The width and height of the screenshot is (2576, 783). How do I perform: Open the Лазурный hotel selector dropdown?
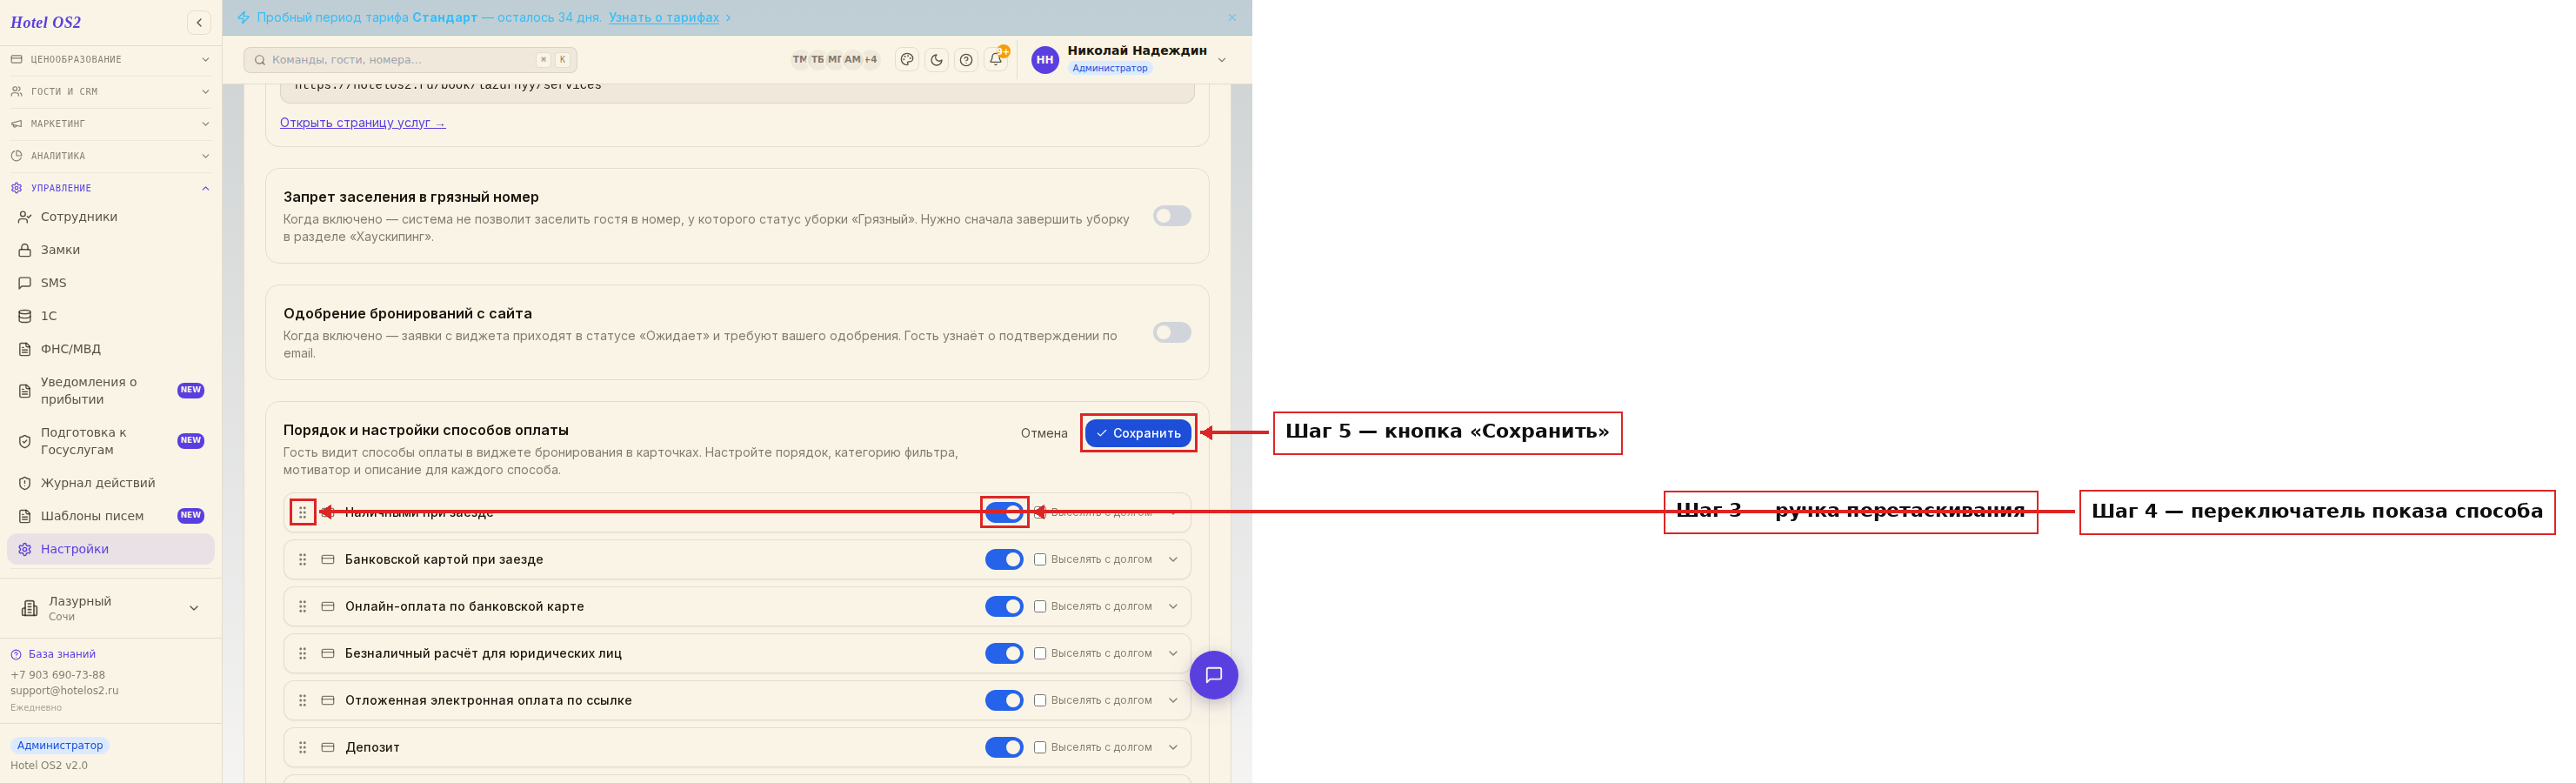tap(110, 608)
